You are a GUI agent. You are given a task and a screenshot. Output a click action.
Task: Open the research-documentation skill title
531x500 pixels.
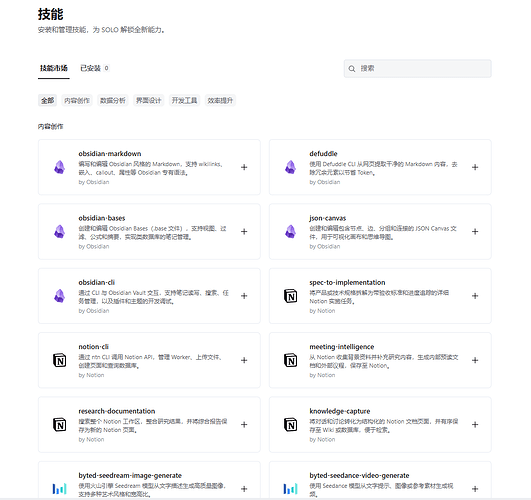(117, 411)
